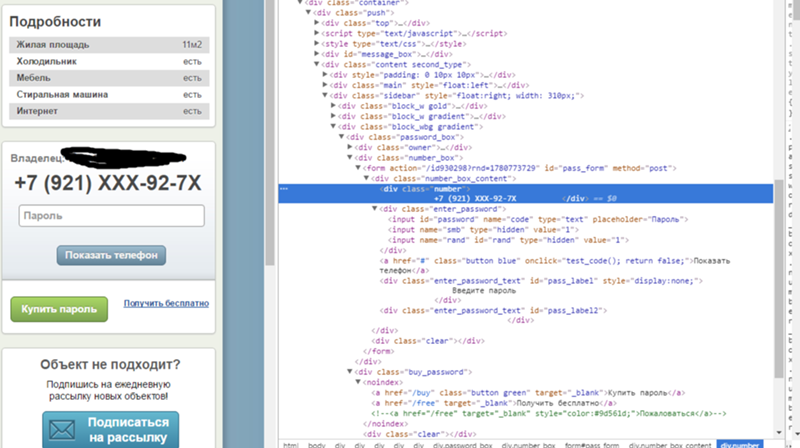Select the a href="/buy" element row

[x=528, y=393]
